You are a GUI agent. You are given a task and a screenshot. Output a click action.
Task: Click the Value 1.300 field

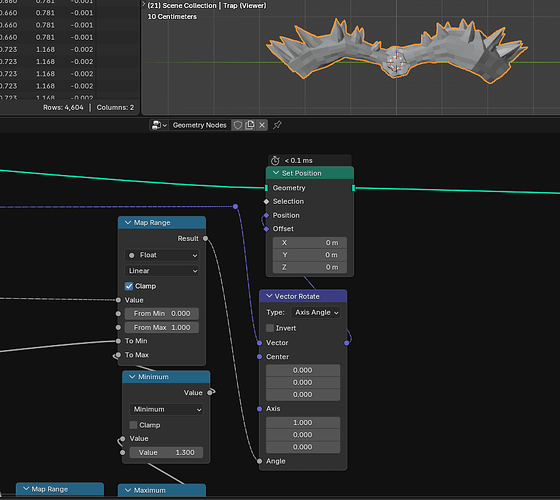point(166,453)
